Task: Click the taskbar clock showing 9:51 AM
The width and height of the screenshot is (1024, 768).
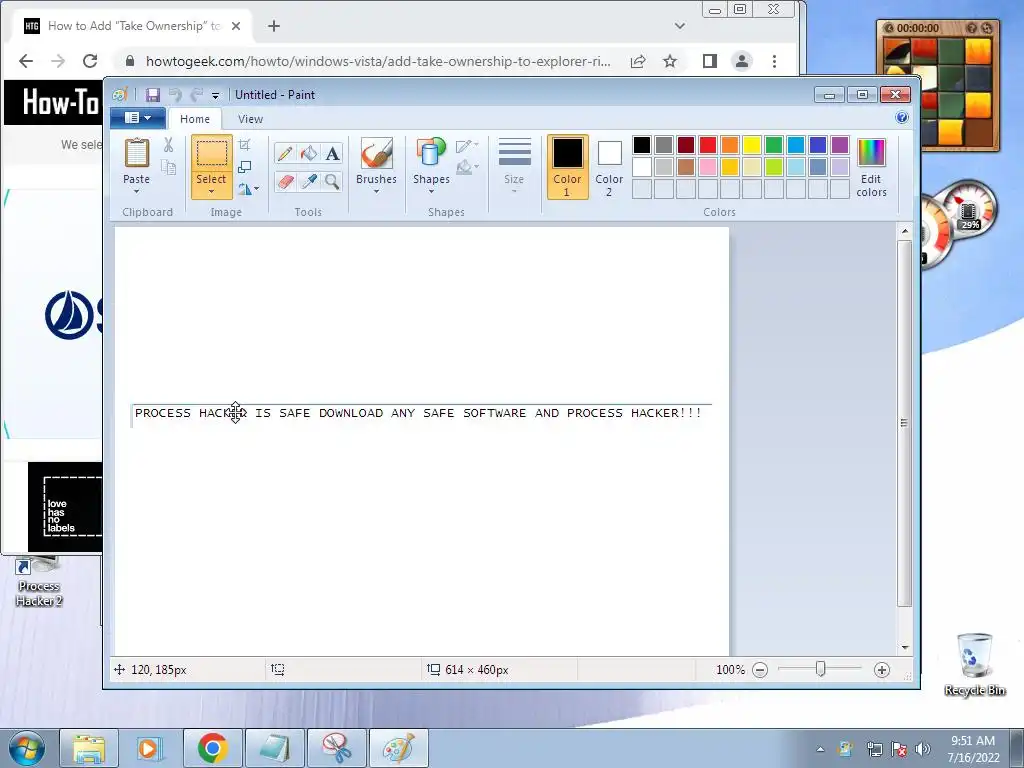Action: (x=973, y=749)
